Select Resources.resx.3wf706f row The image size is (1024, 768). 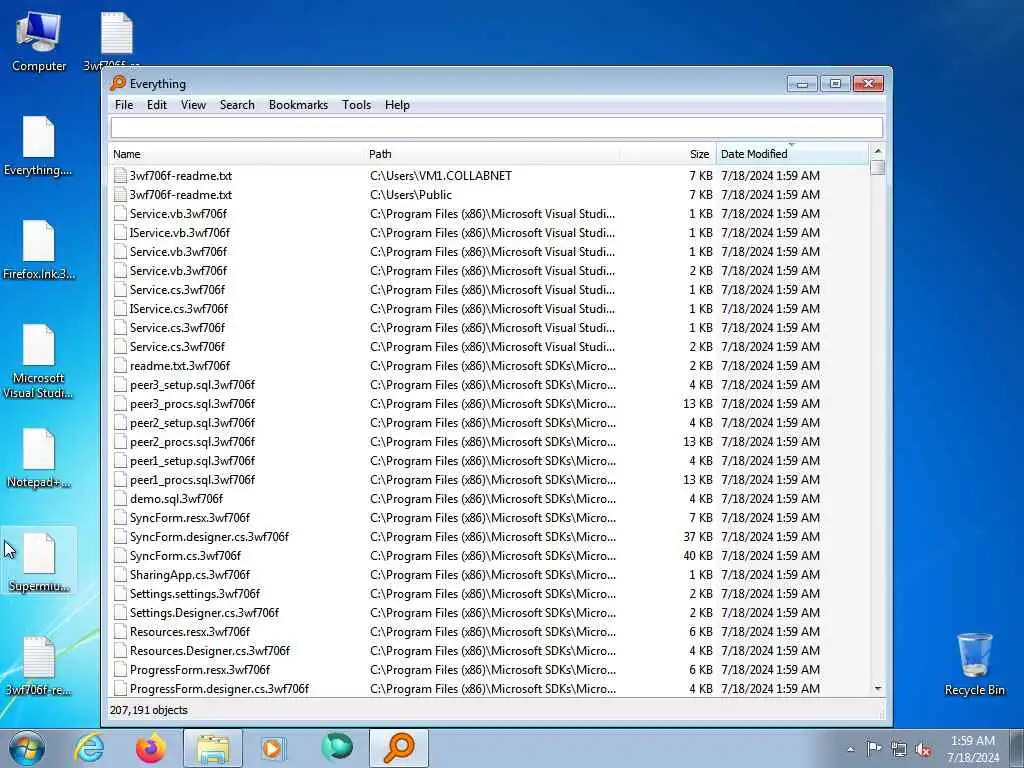489,632
